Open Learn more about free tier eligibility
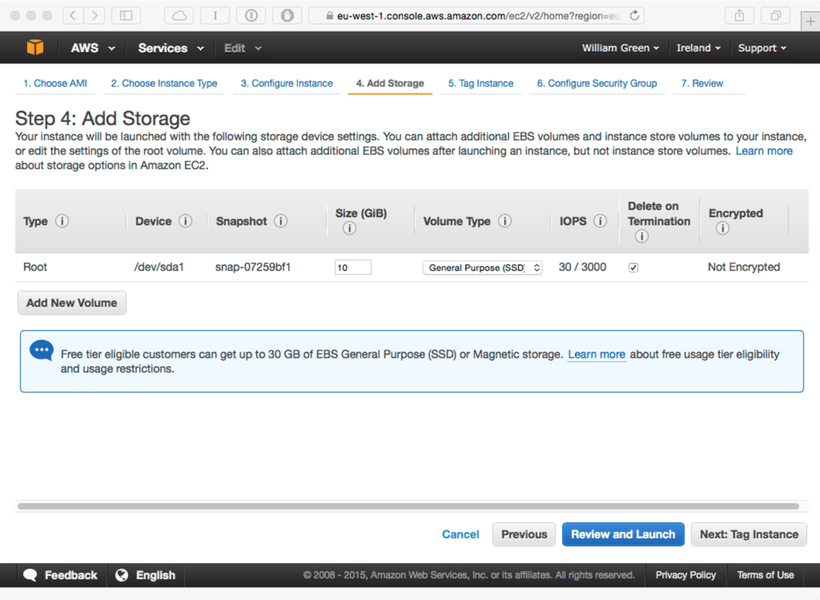The image size is (820, 600). point(596,354)
